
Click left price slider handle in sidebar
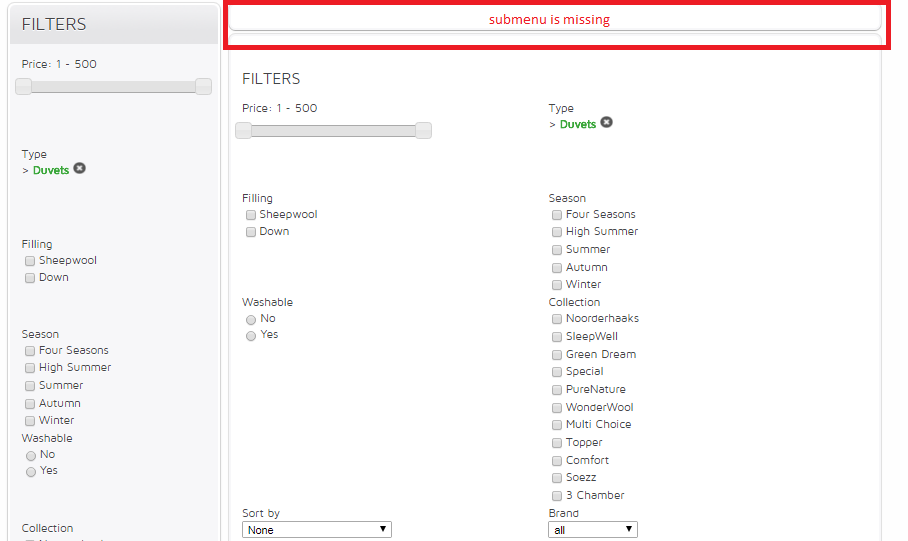point(23,87)
